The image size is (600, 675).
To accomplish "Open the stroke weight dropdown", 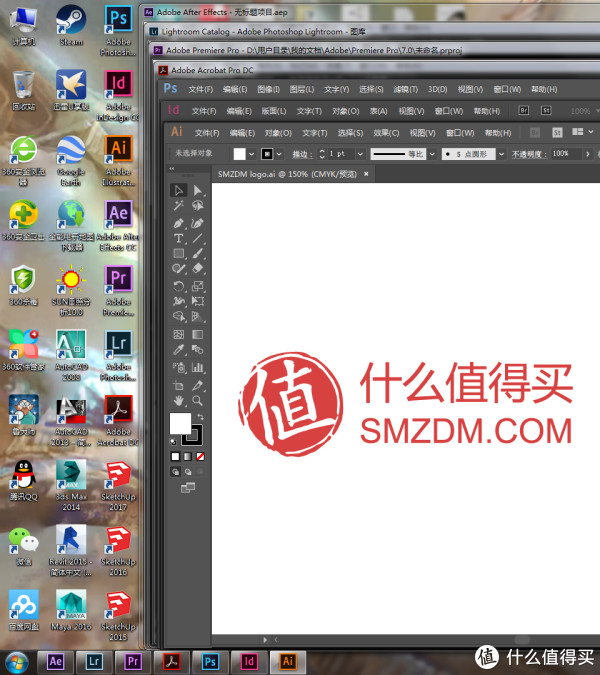I will tap(360, 154).
